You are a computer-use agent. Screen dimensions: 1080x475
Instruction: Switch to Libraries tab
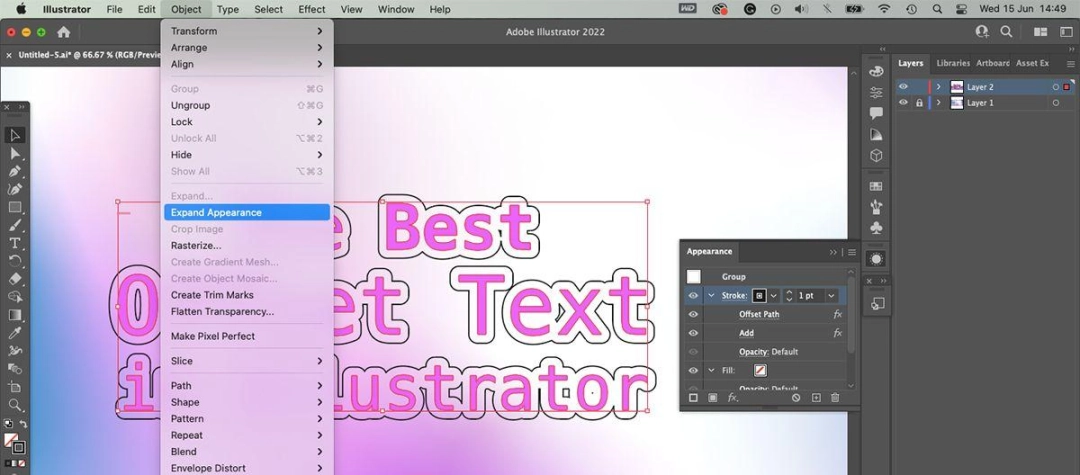(x=953, y=63)
